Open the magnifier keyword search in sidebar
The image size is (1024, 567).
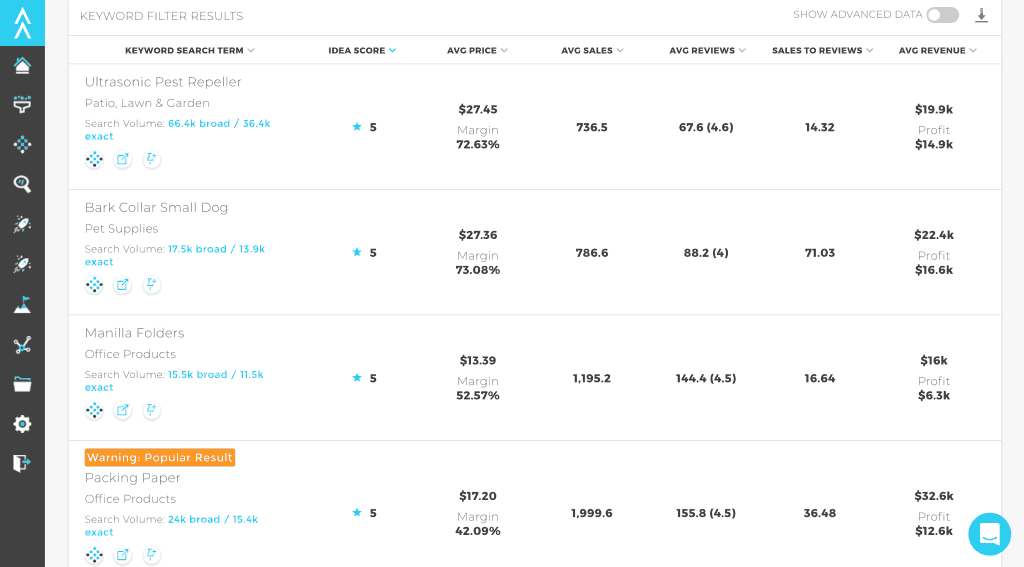coord(22,184)
